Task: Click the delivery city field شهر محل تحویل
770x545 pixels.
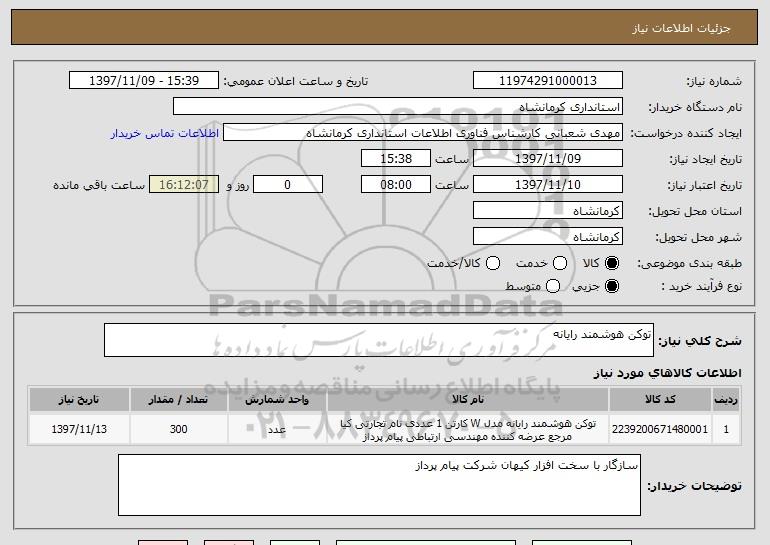Action: pyautogui.click(x=548, y=237)
